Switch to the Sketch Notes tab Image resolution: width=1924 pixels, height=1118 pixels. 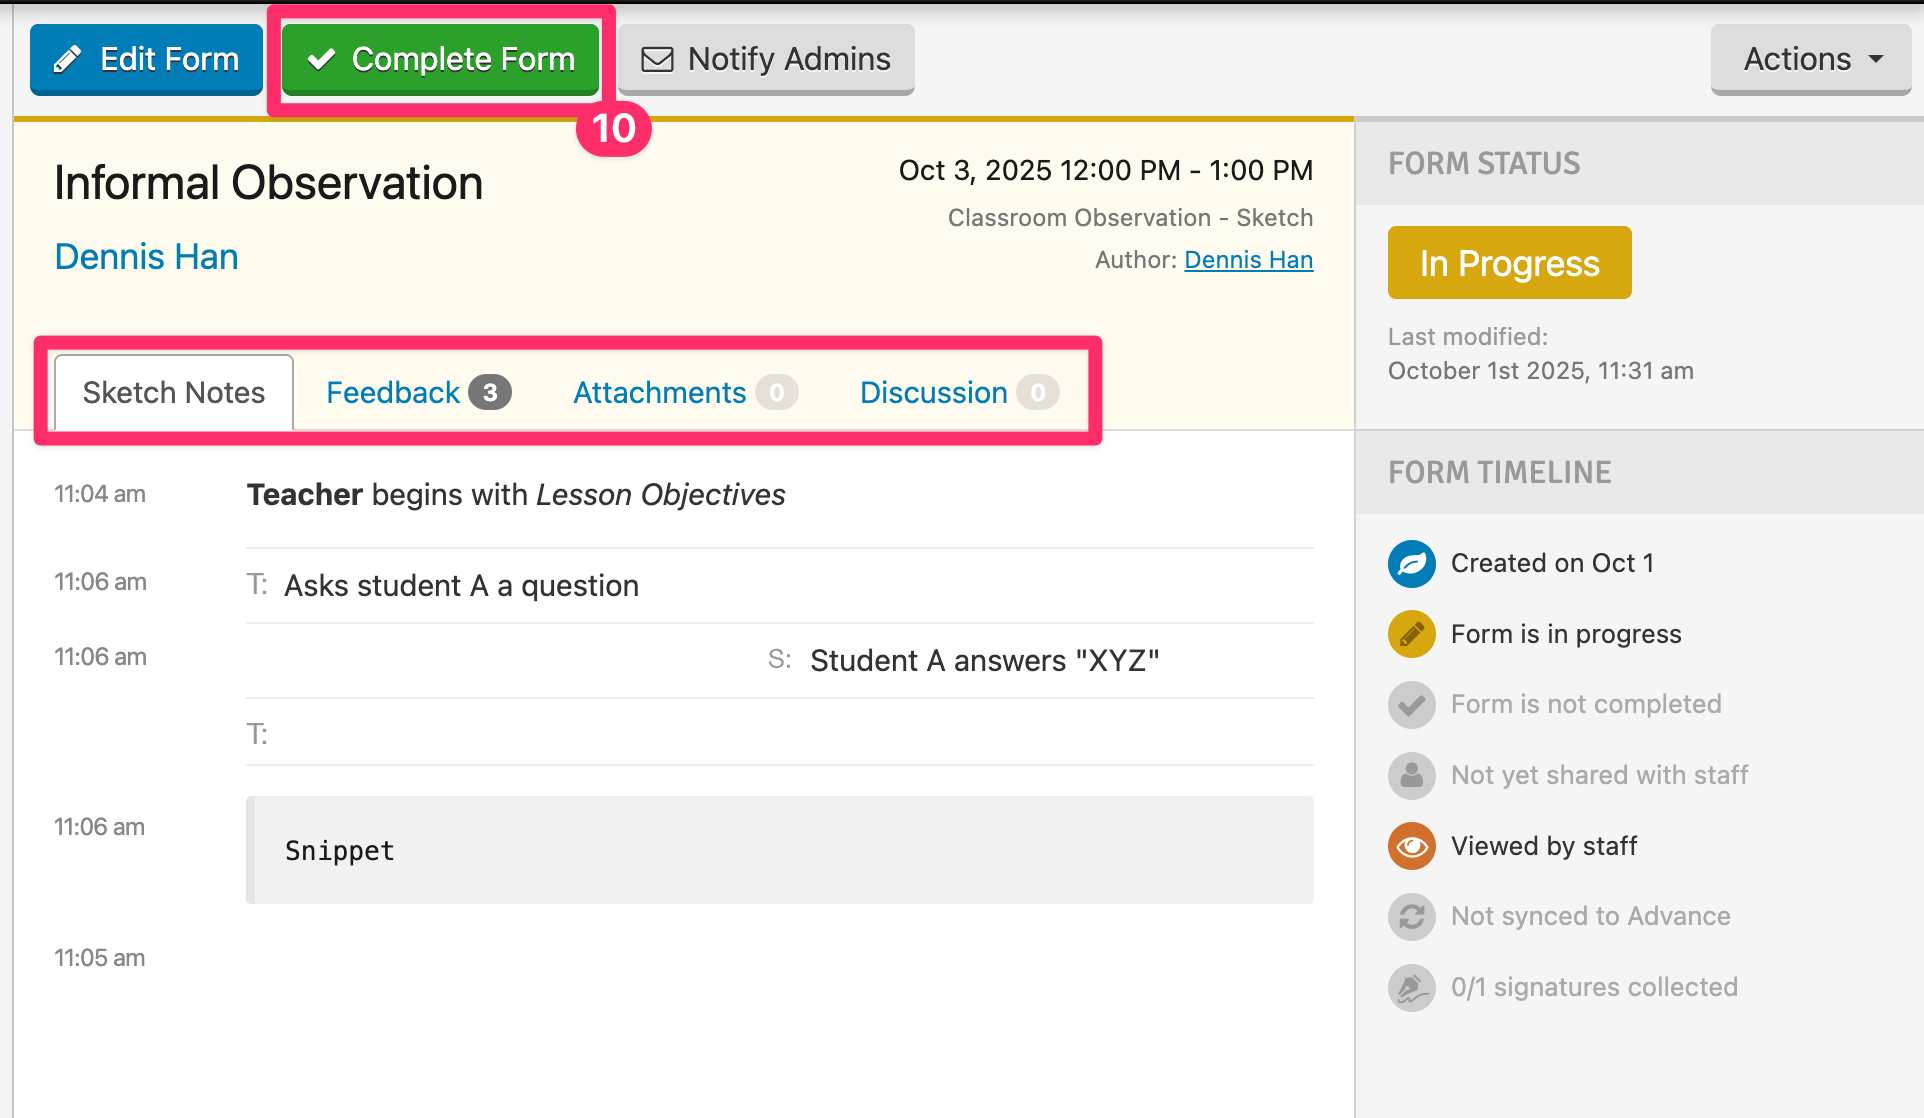tap(174, 392)
